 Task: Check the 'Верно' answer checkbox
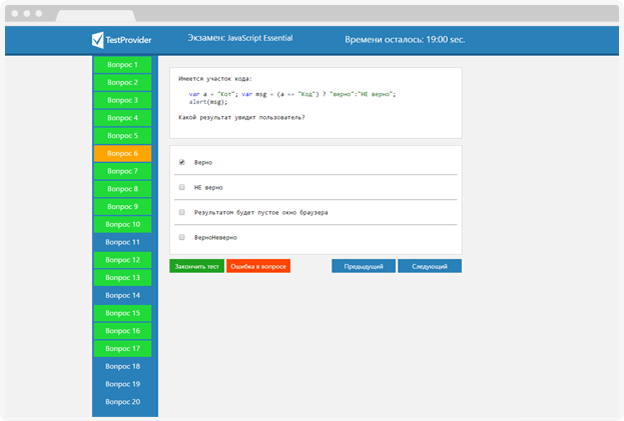181,162
